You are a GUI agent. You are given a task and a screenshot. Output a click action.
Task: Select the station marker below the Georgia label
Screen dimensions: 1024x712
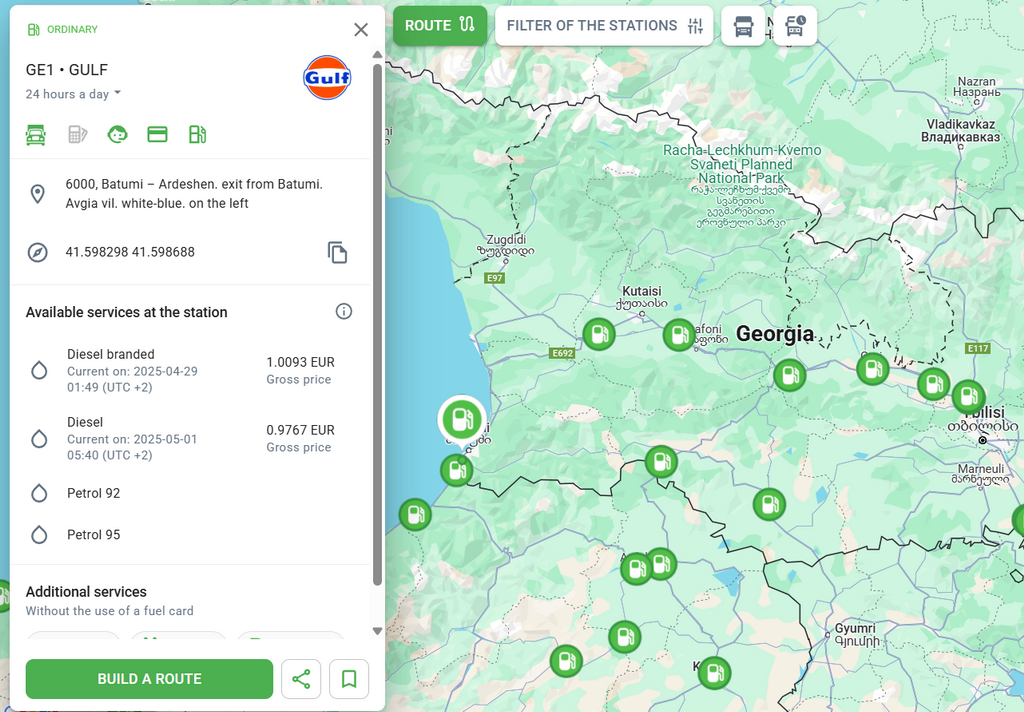pos(790,376)
